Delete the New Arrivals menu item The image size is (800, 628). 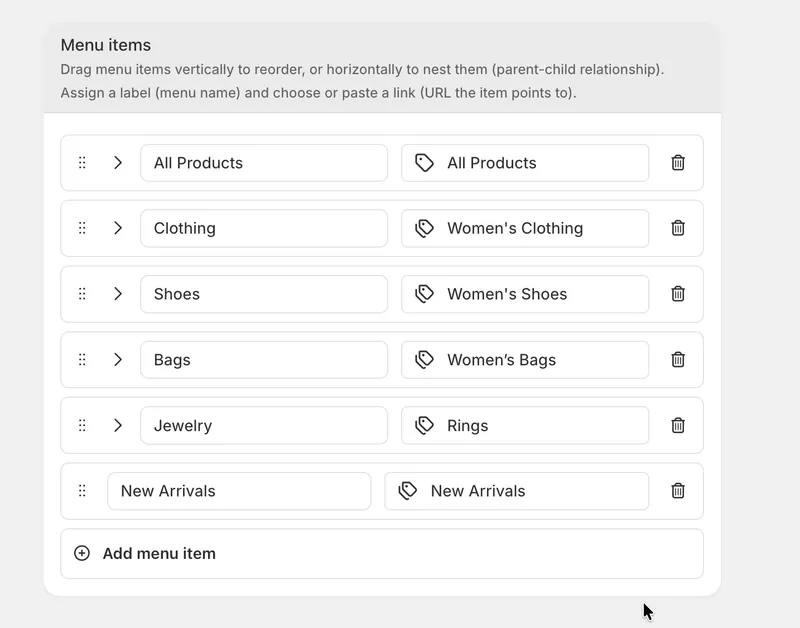pos(678,491)
